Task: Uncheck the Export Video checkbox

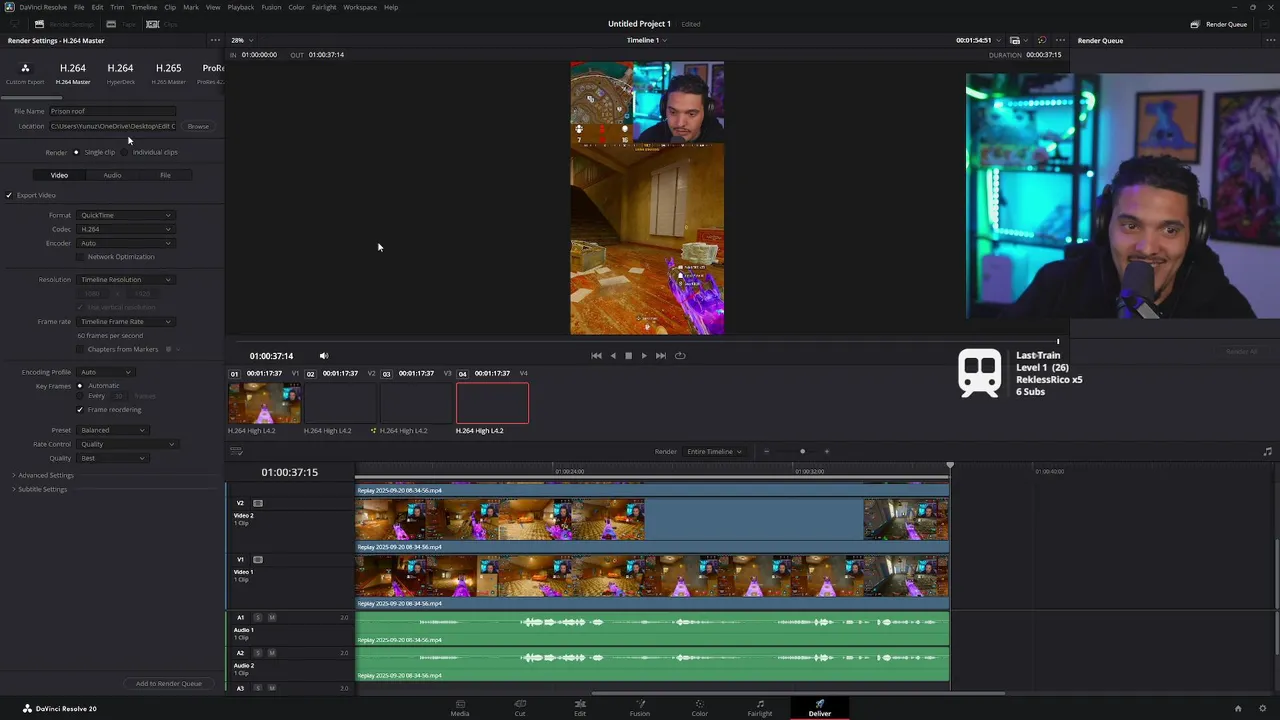Action: 9,195
